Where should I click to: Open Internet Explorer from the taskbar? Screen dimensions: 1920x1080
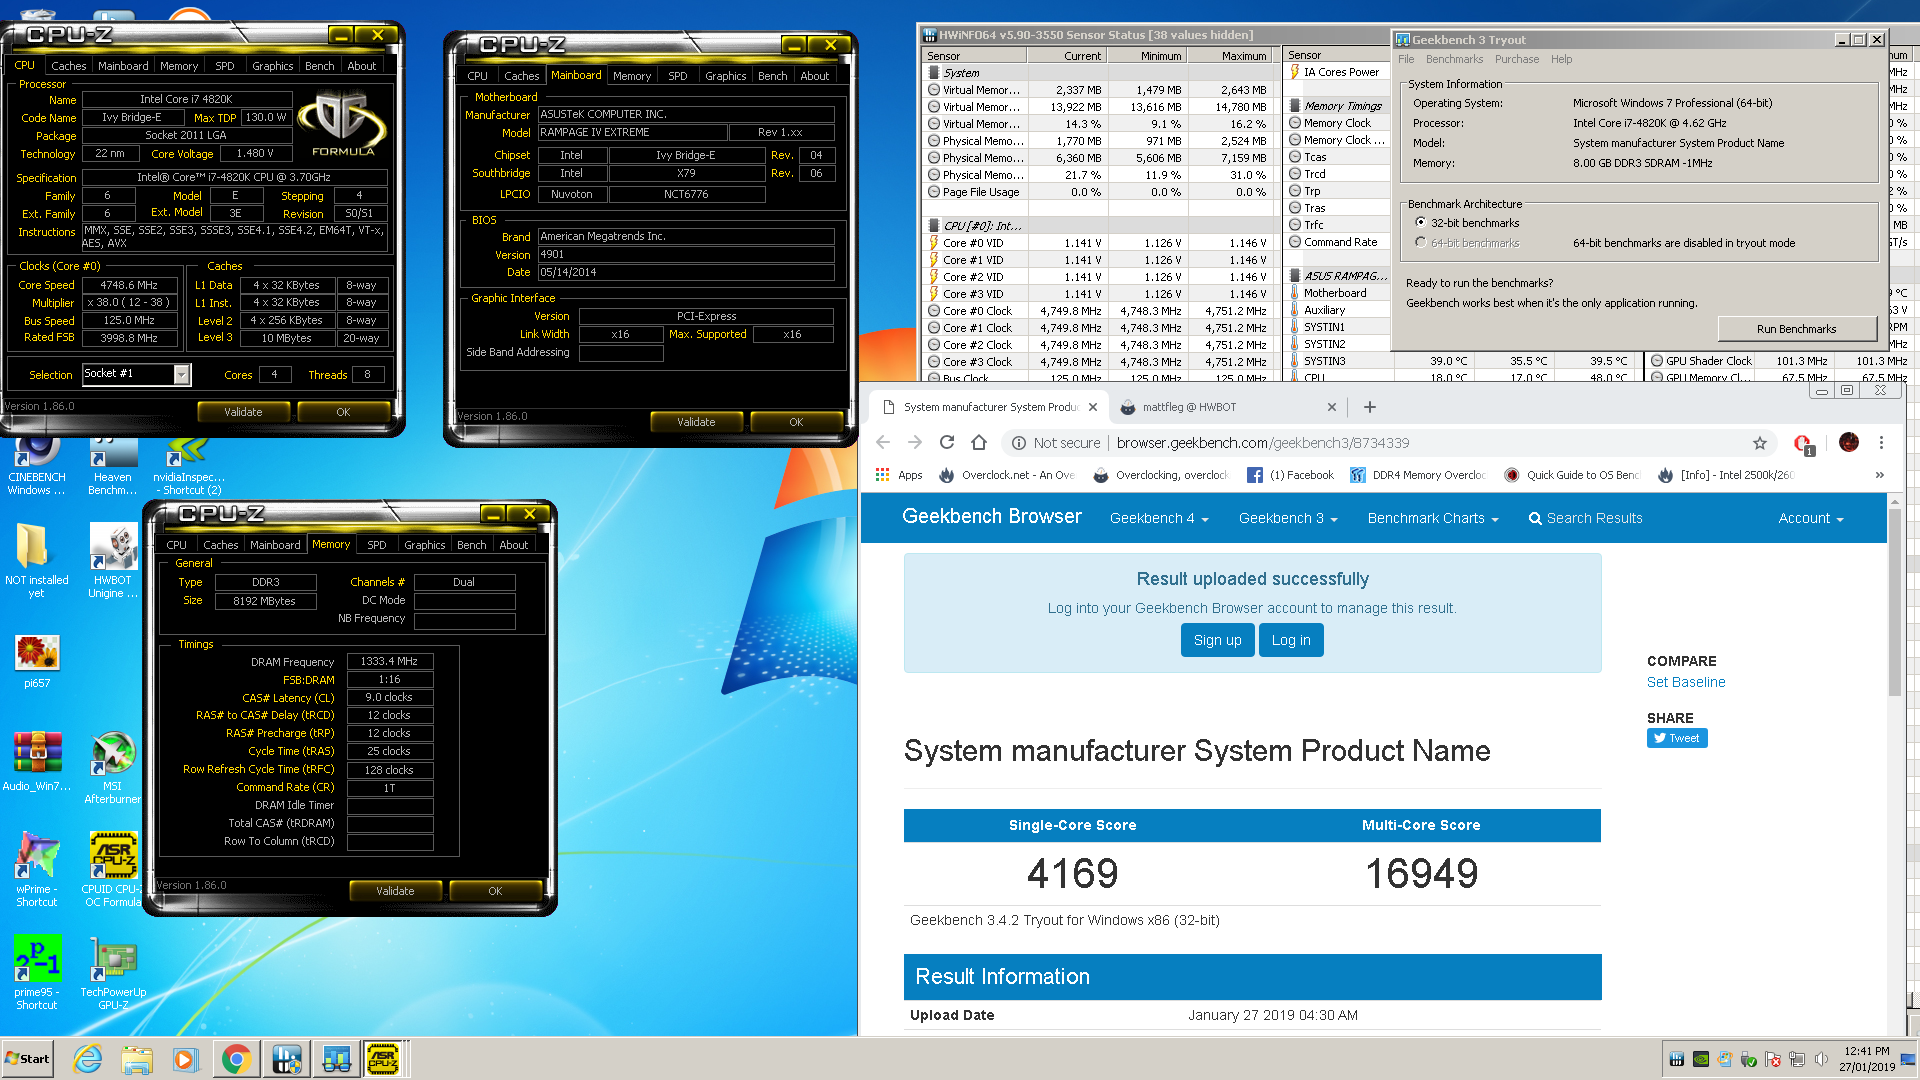tap(88, 1059)
